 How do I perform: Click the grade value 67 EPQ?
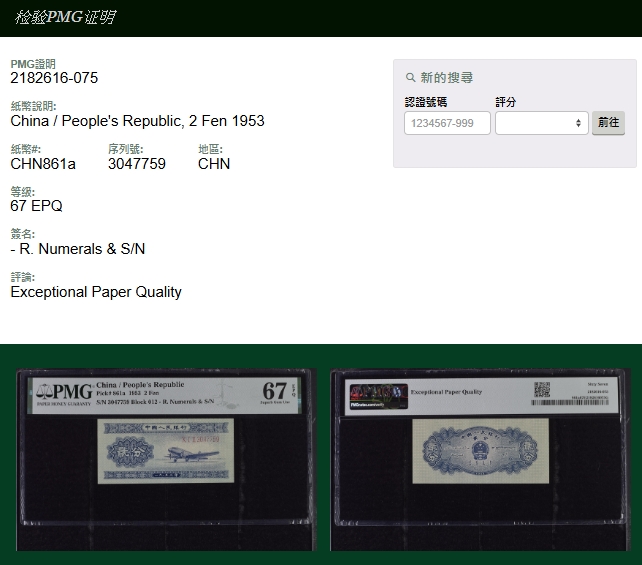[36, 206]
